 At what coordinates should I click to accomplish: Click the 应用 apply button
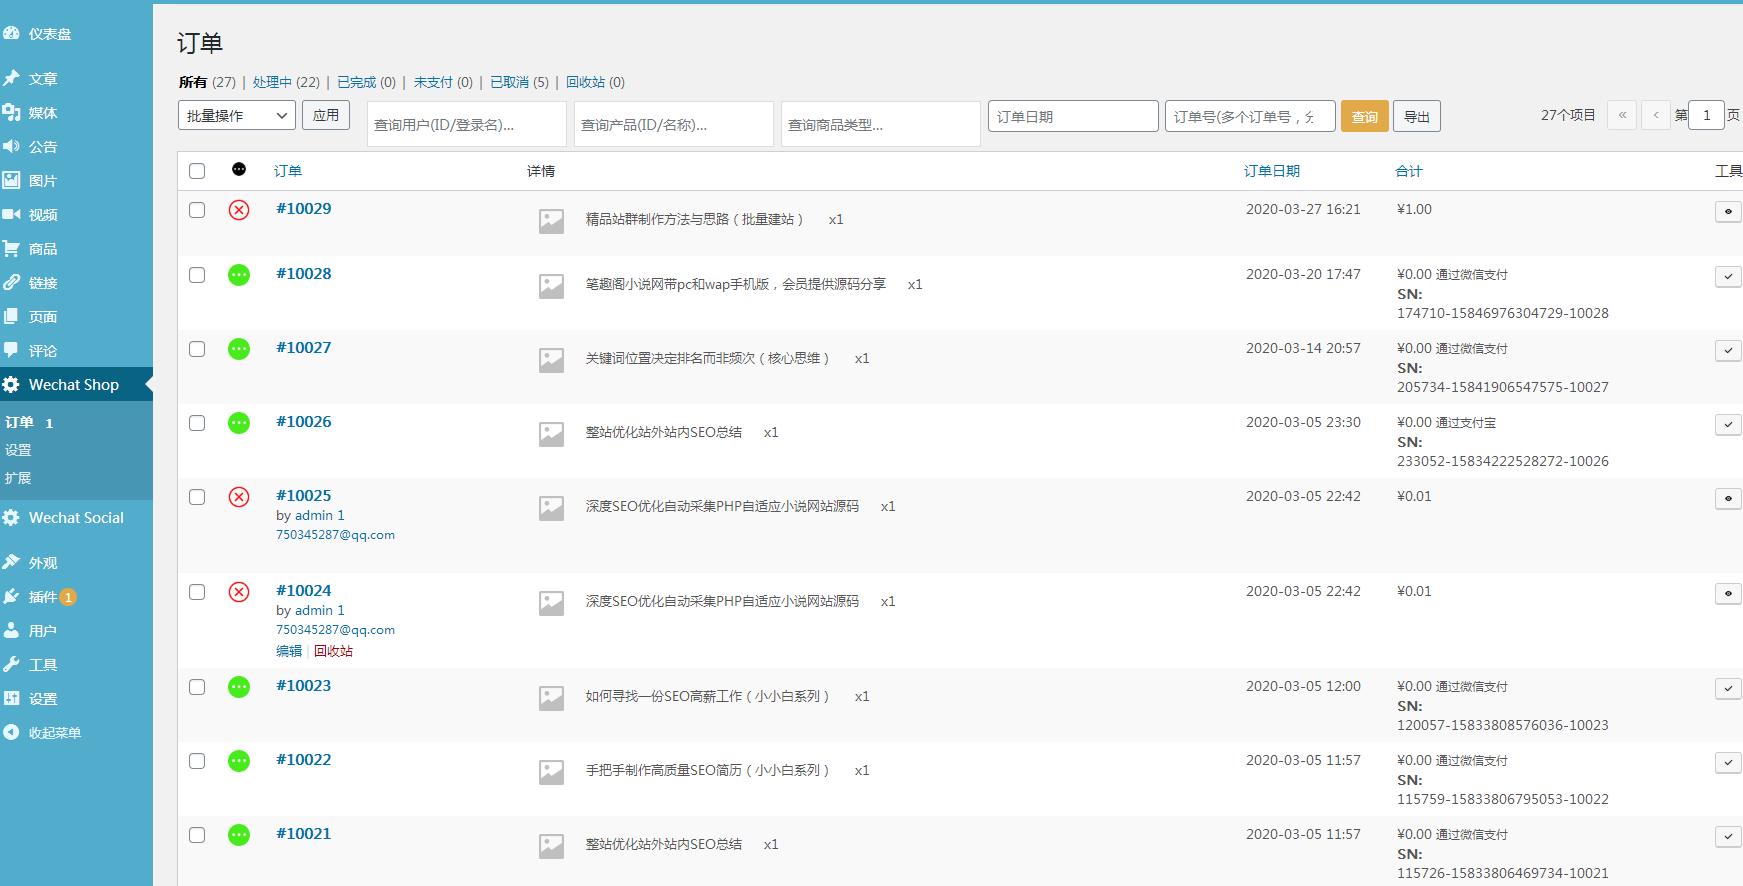click(x=326, y=115)
